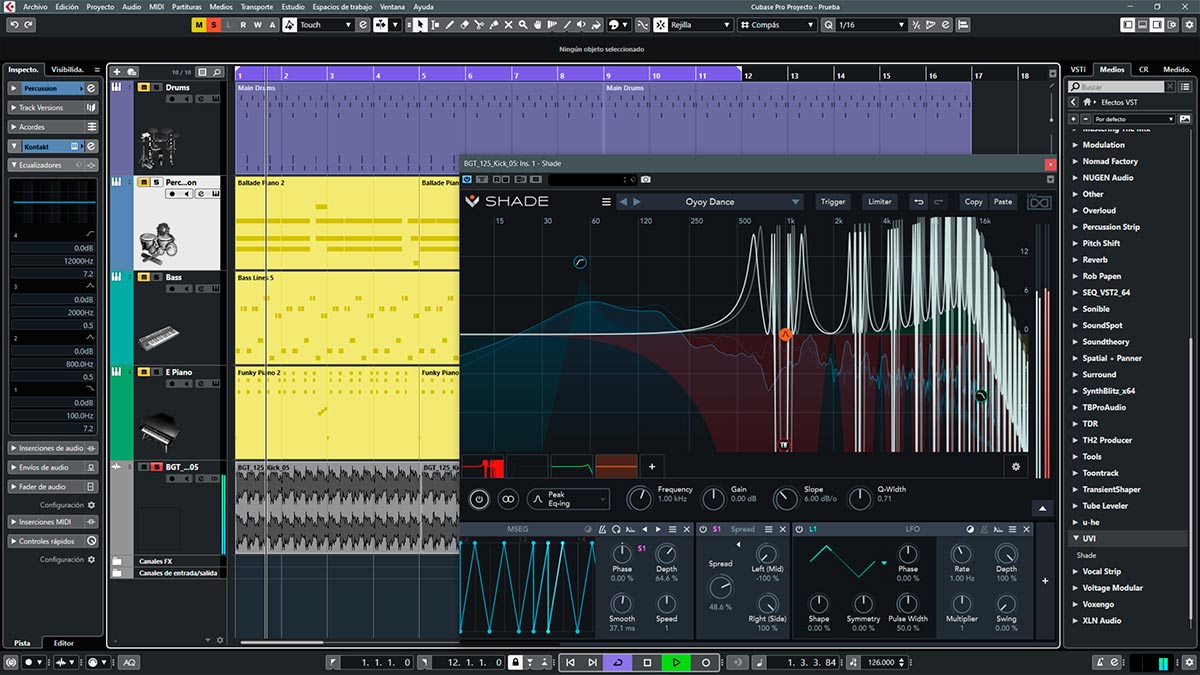Viewport: 1200px width, 675px height.
Task: Select the Split scissors tool
Action: click(479, 25)
